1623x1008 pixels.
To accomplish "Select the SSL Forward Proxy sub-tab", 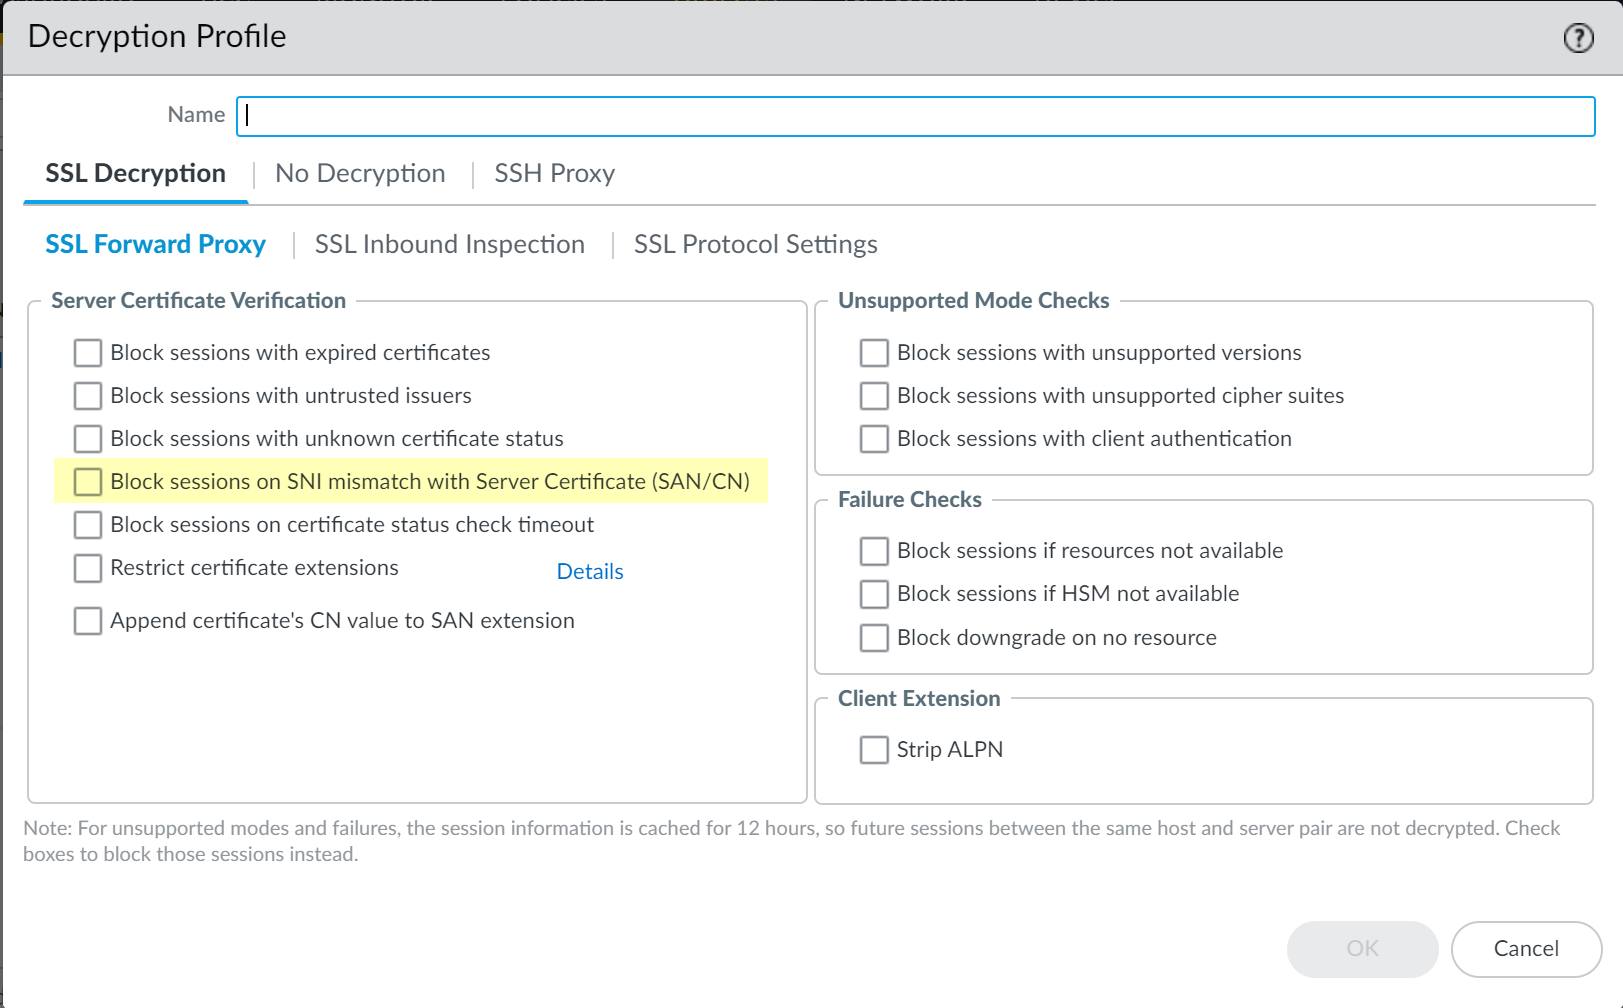I will (x=156, y=245).
